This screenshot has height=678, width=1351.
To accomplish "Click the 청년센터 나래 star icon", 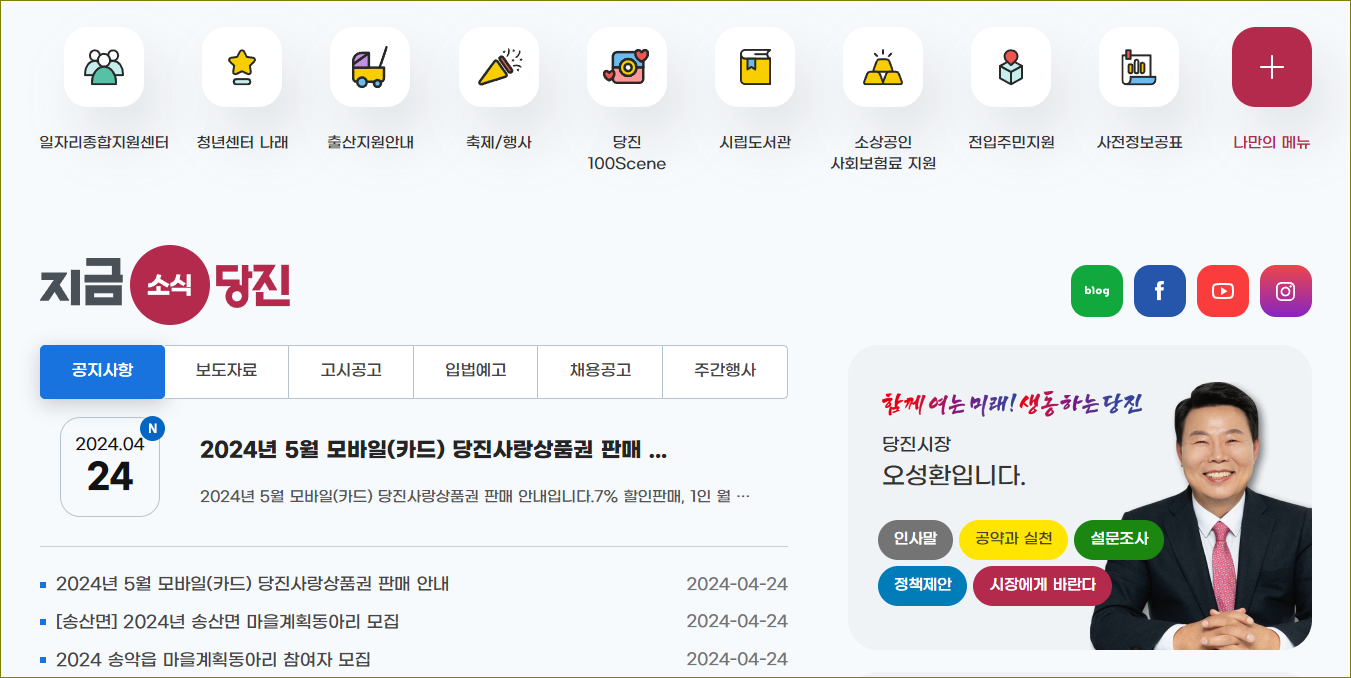I will pyautogui.click(x=241, y=66).
